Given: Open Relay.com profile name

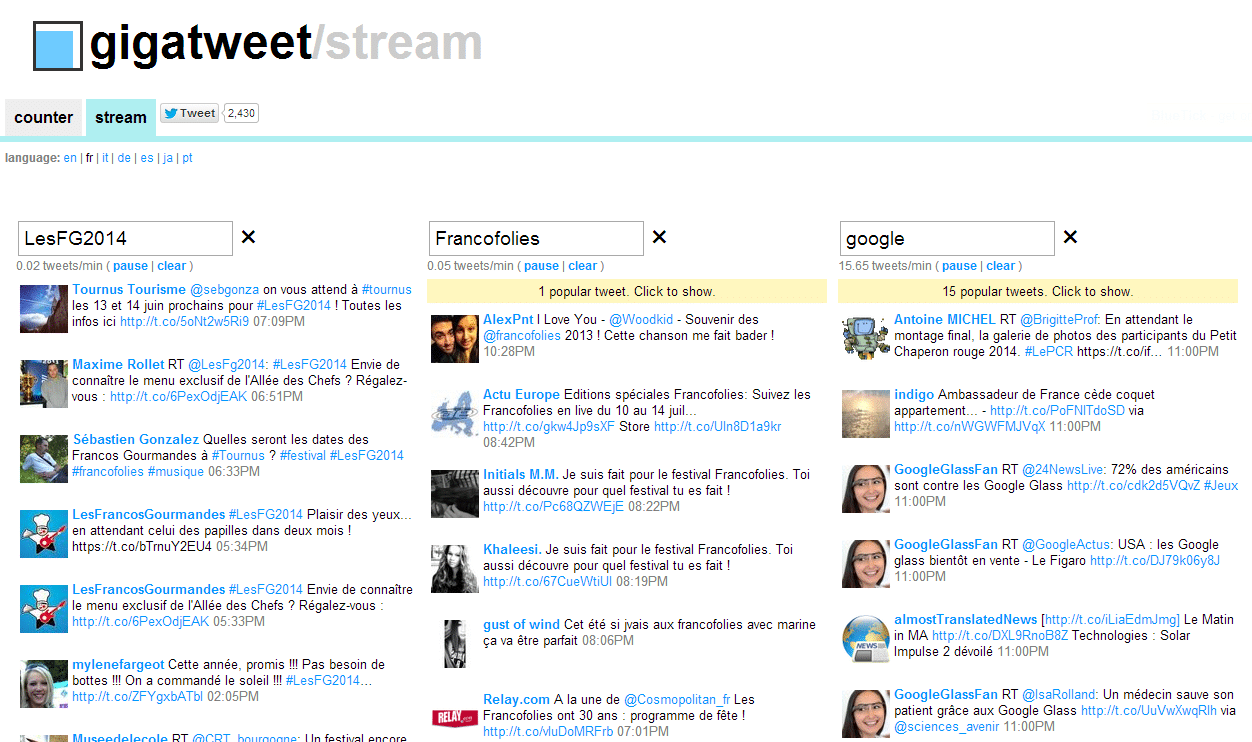Looking at the screenshot, I should tap(516, 699).
